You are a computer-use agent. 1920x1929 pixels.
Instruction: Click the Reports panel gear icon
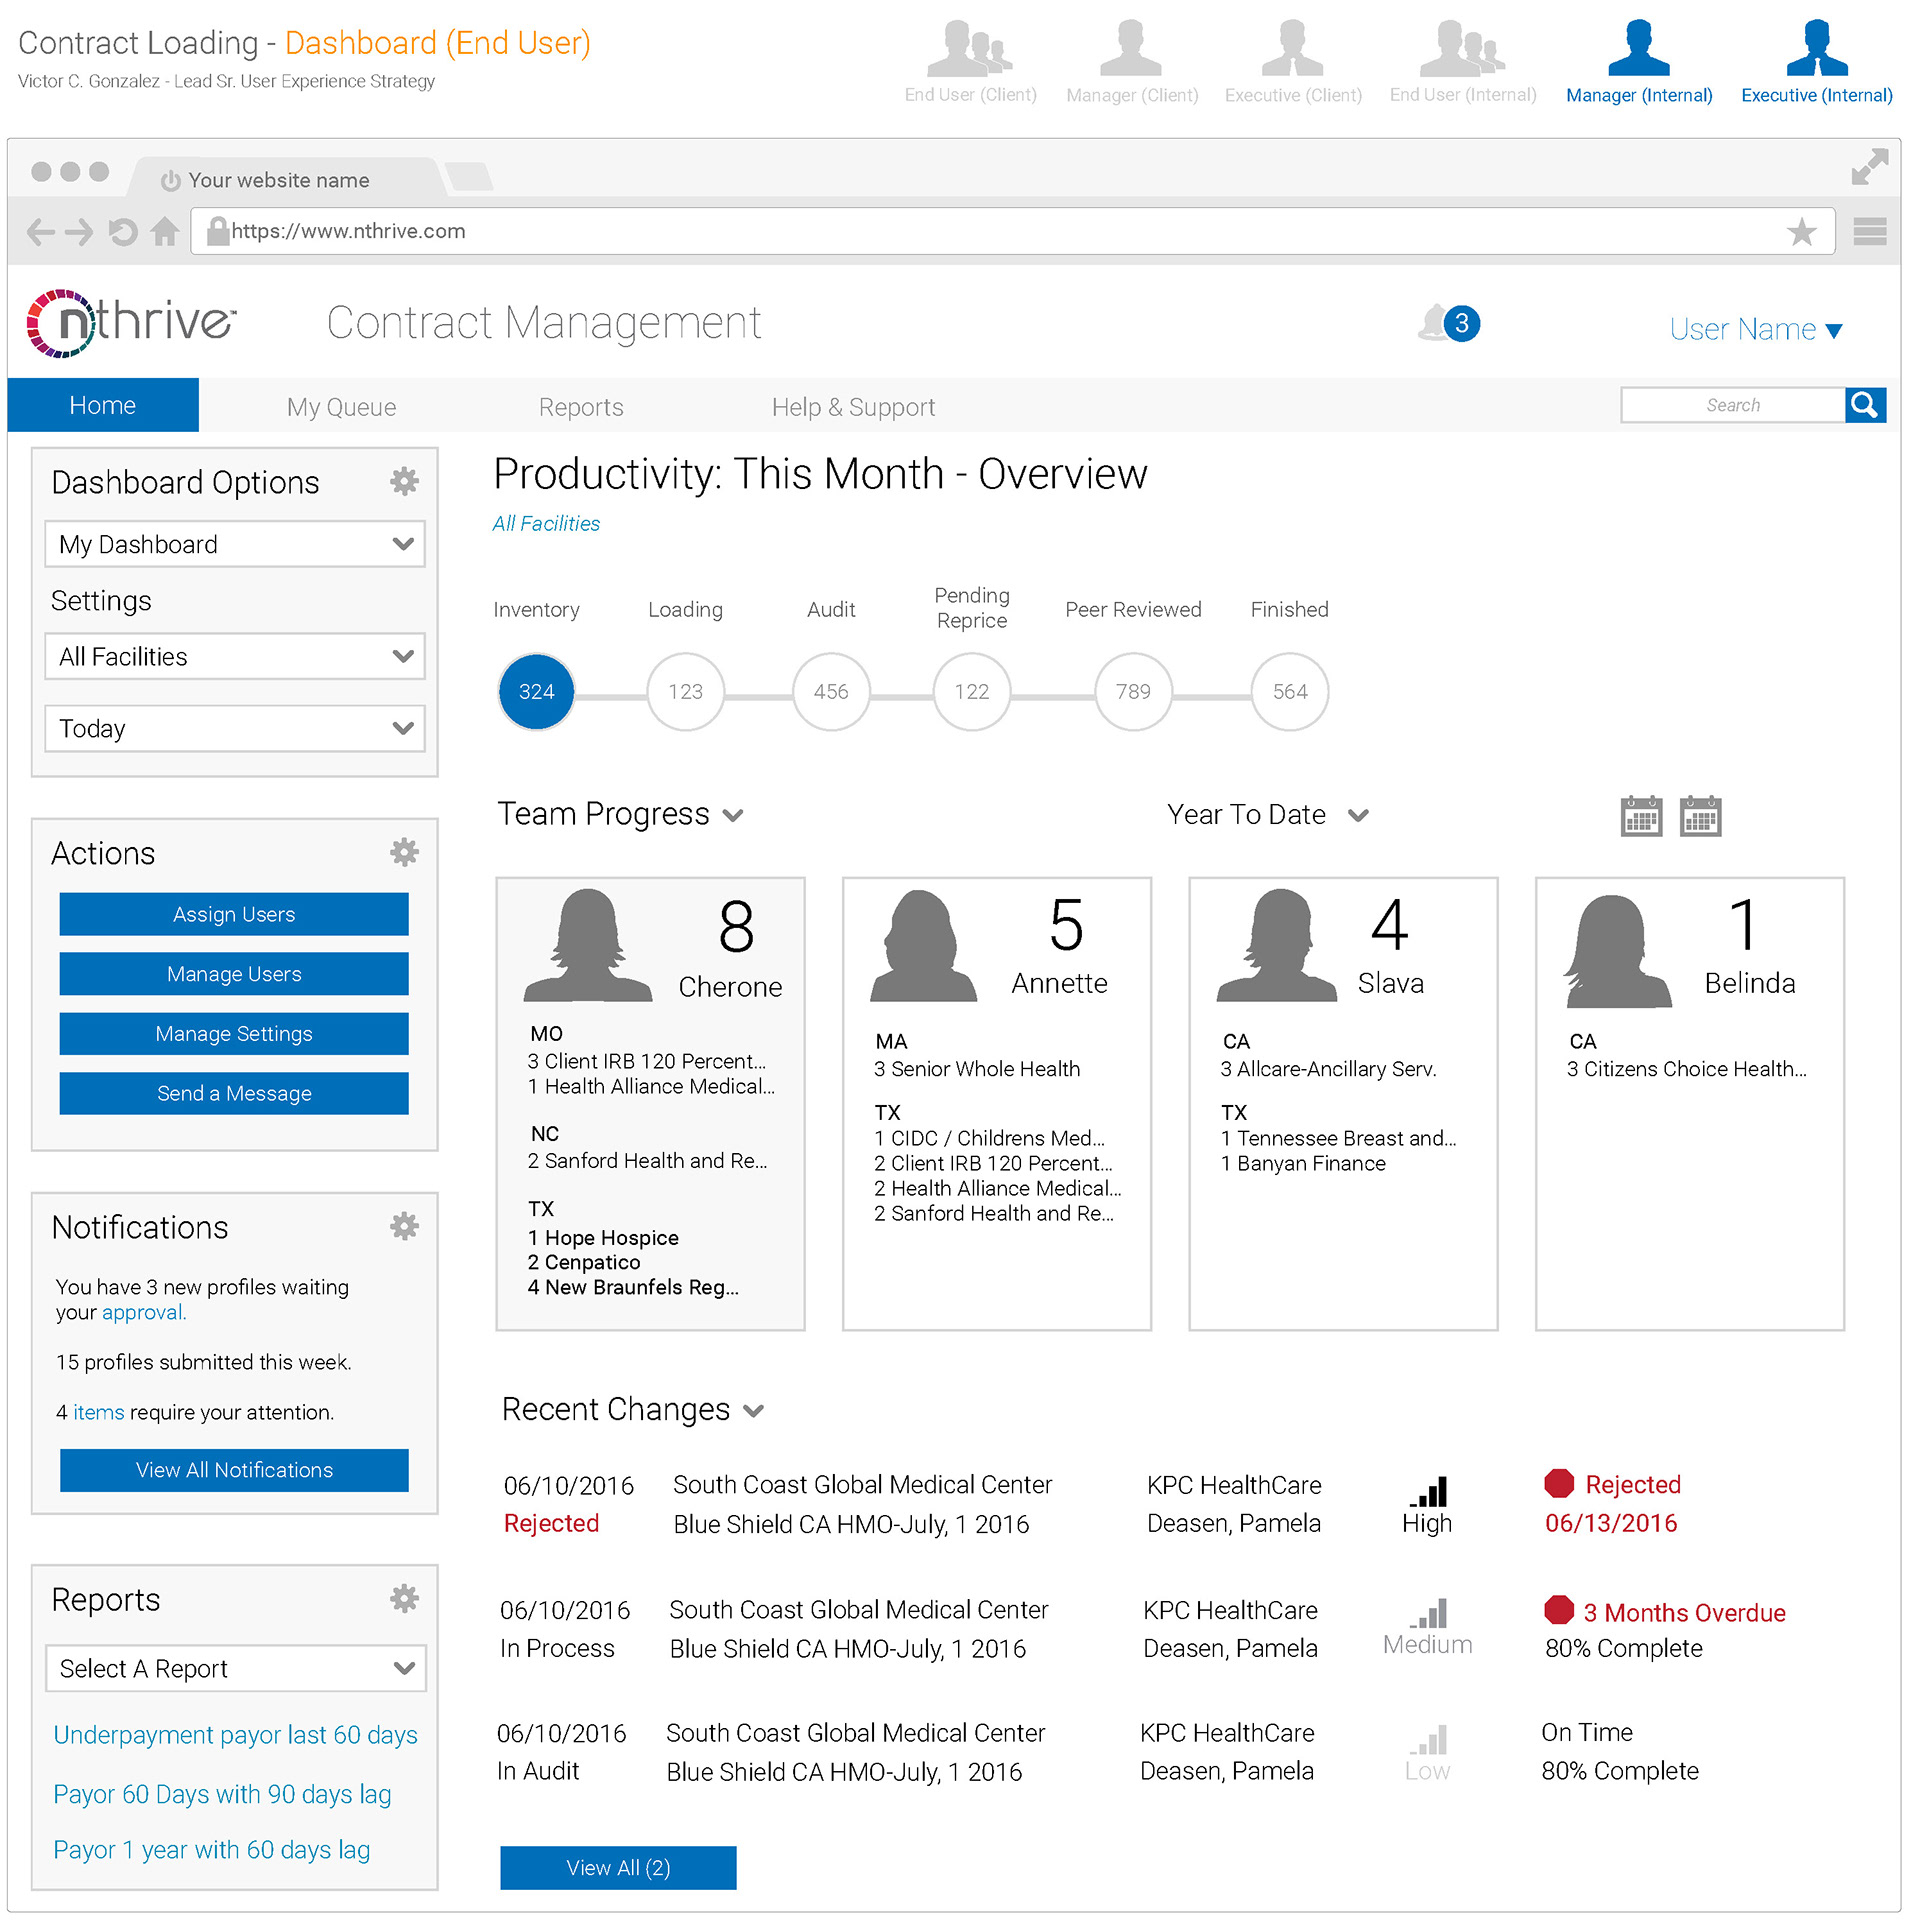click(404, 1598)
